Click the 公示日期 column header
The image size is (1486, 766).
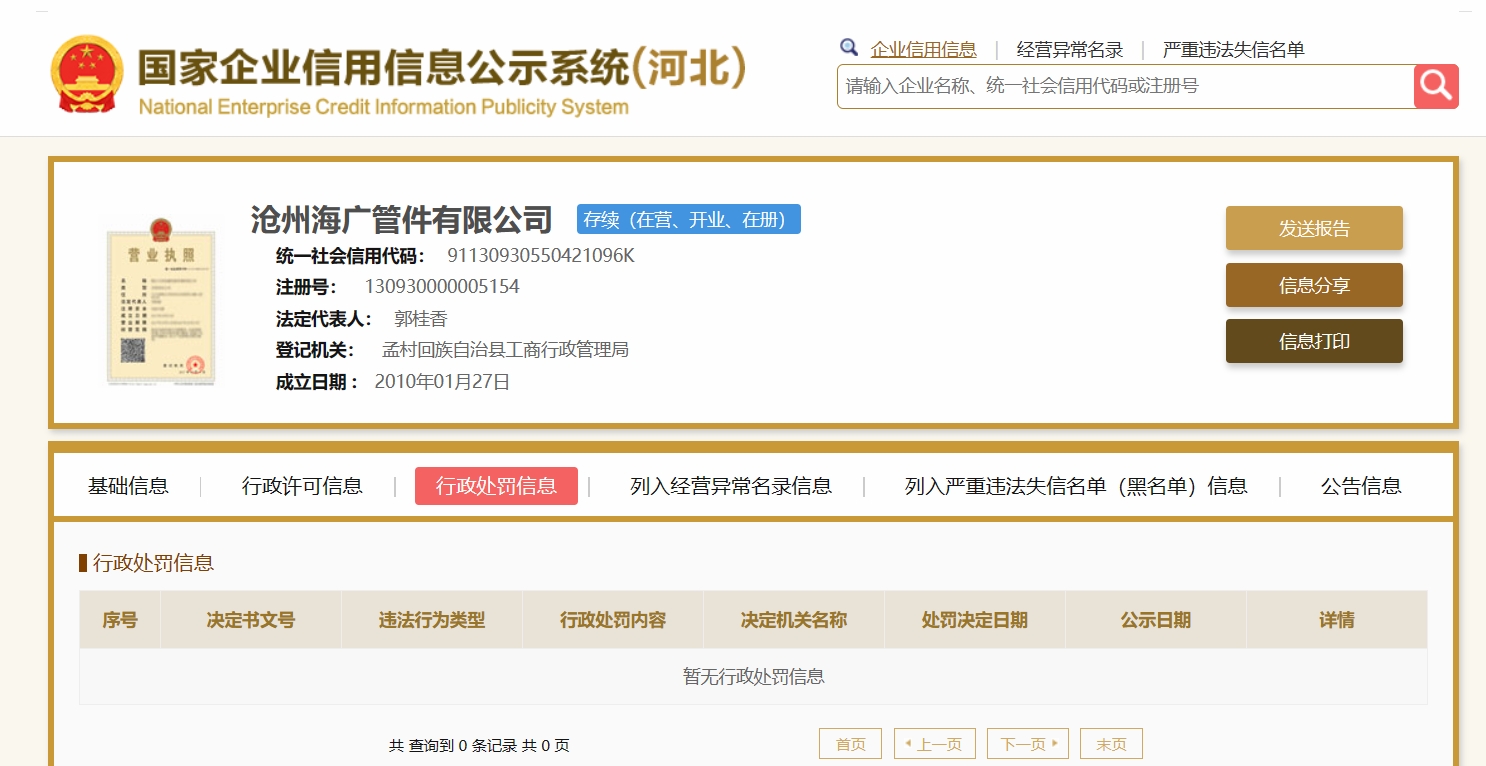tap(1156, 620)
